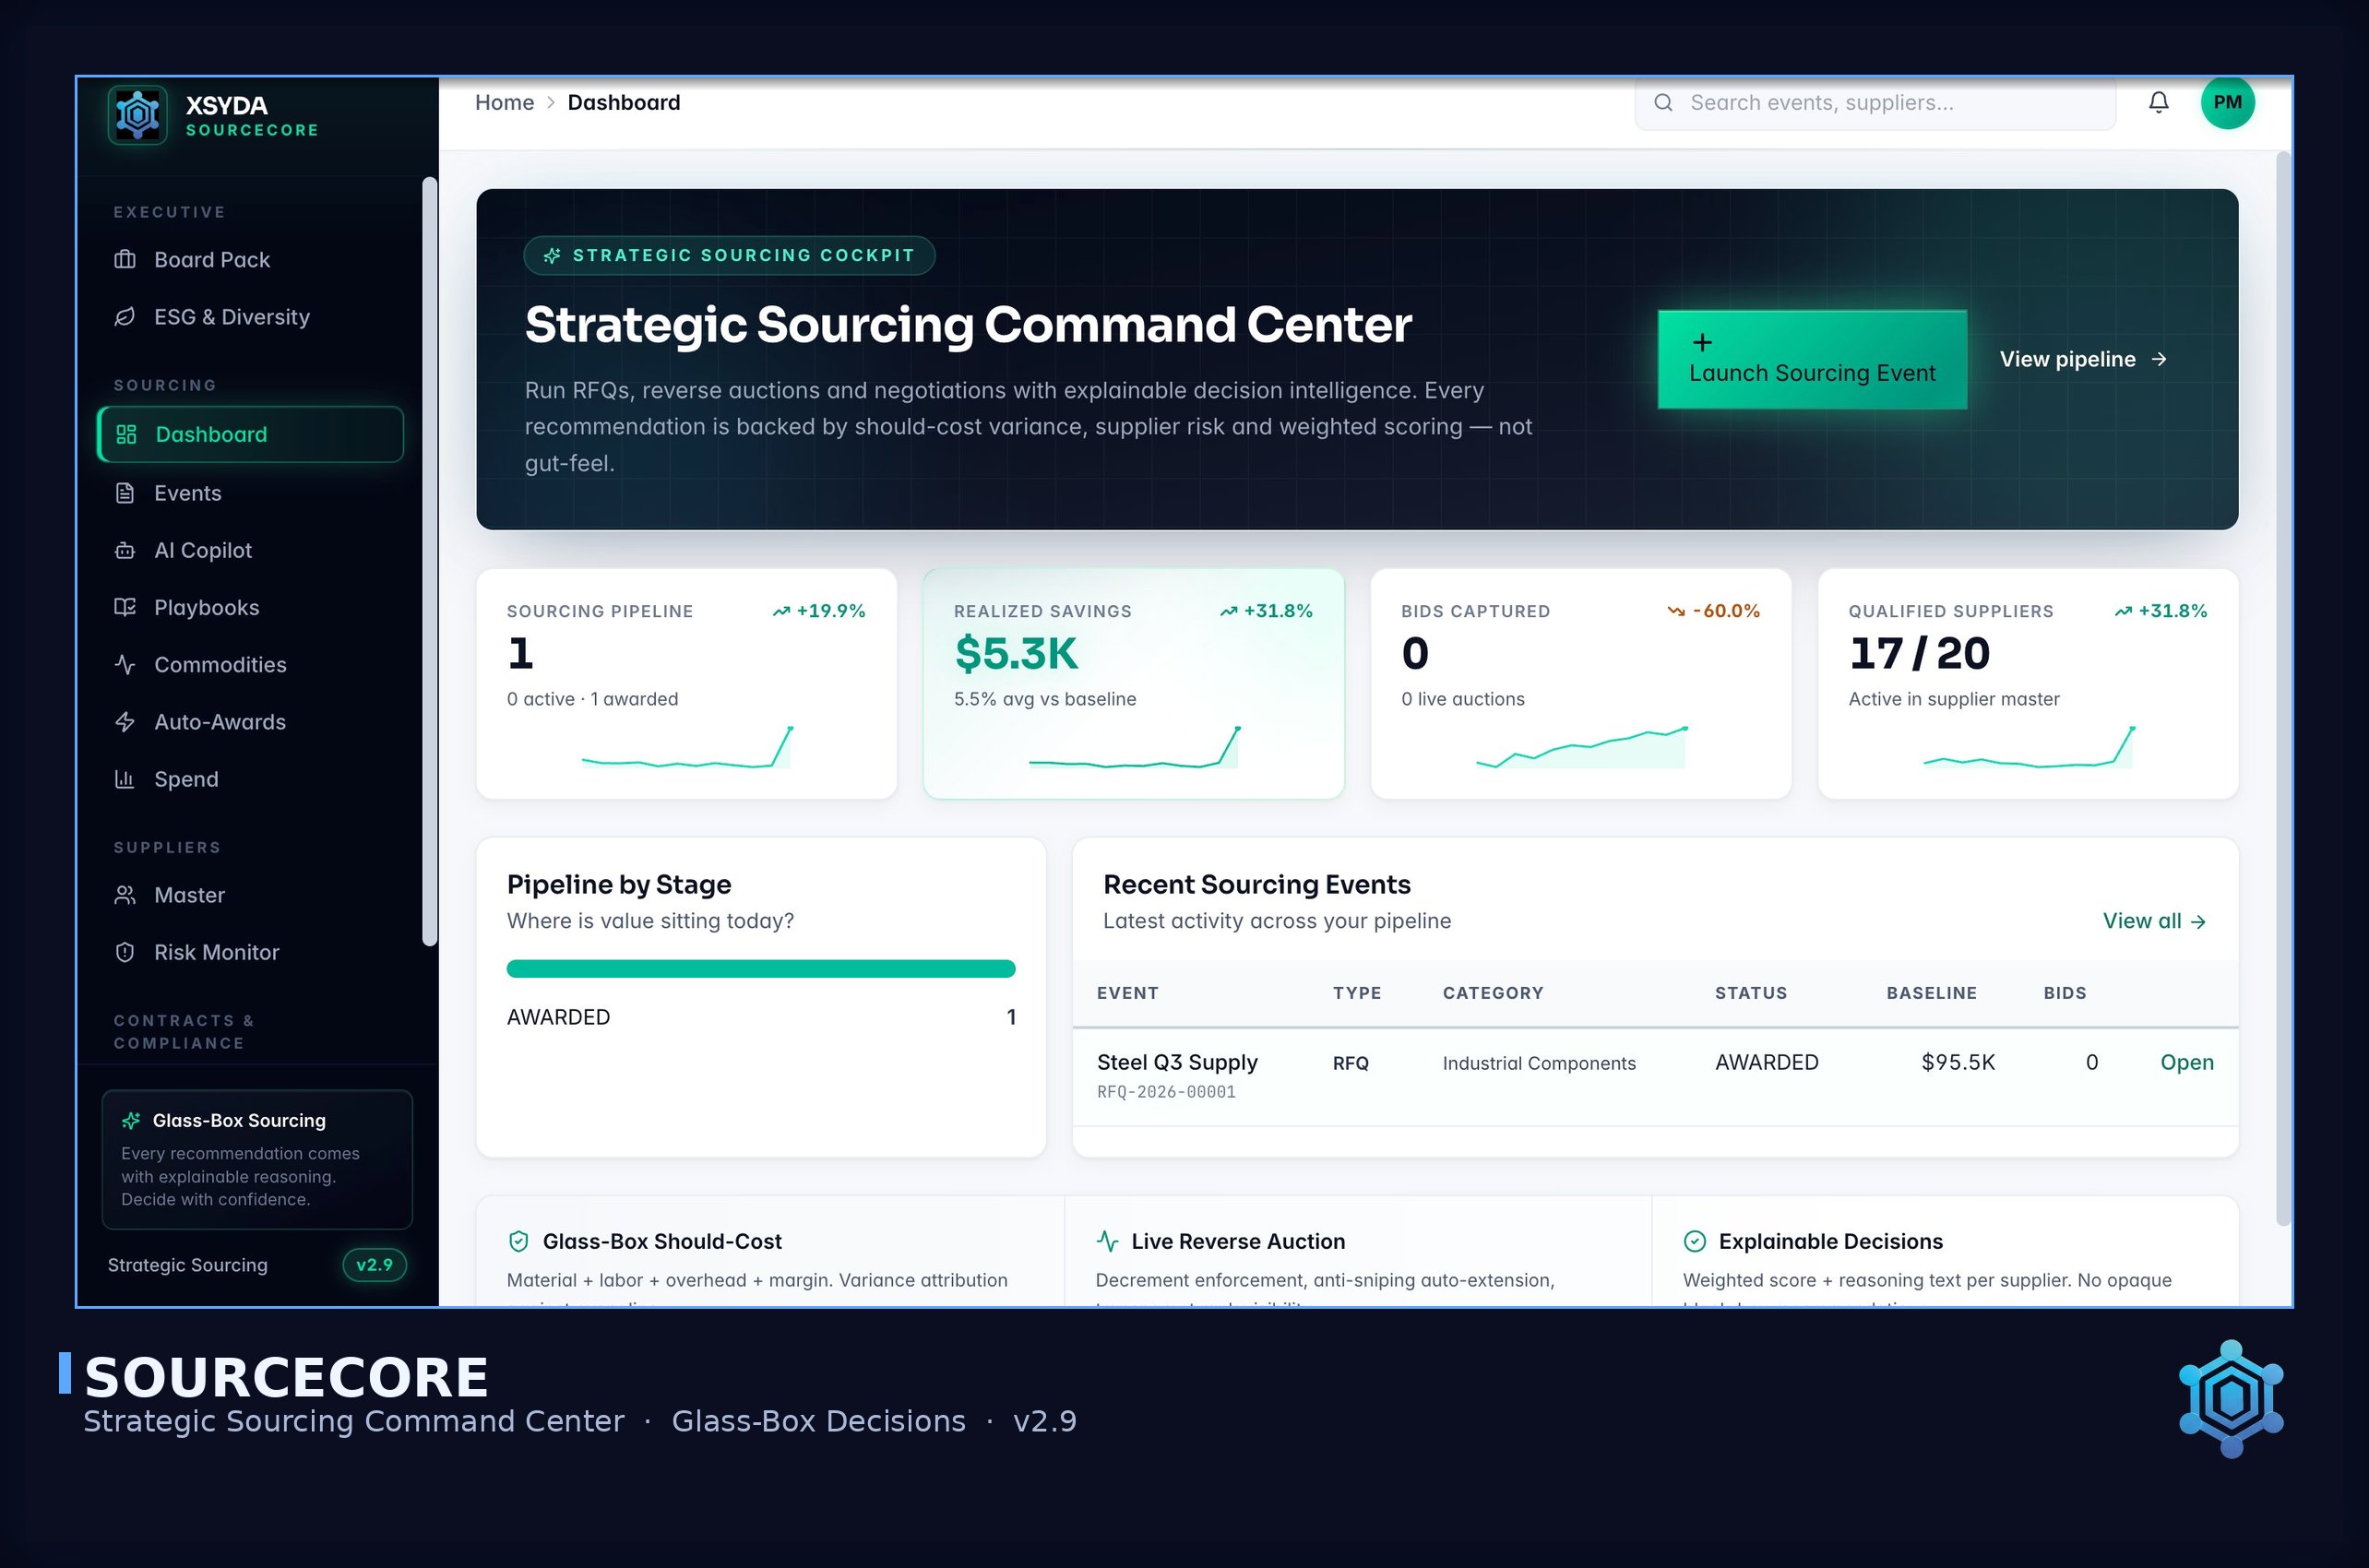Select the active Dashboard sidebar item
This screenshot has height=1568, width=2369.
click(x=250, y=434)
